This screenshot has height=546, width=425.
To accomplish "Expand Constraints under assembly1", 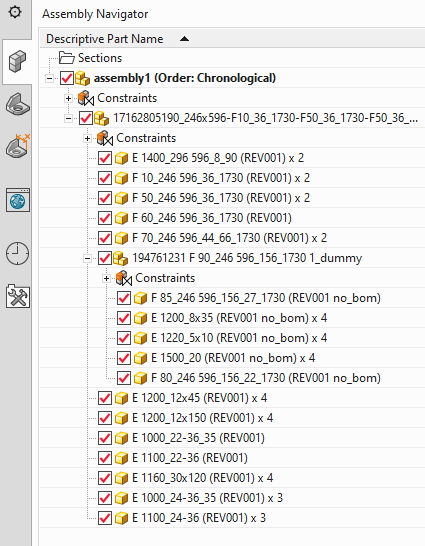I will tap(68, 99).
